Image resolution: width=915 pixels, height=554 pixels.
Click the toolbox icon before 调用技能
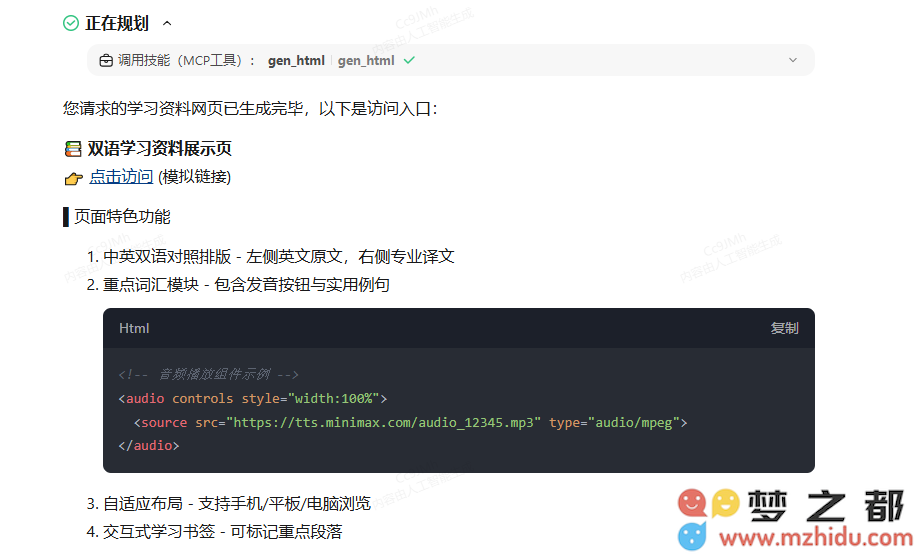[x=106, y=61]
